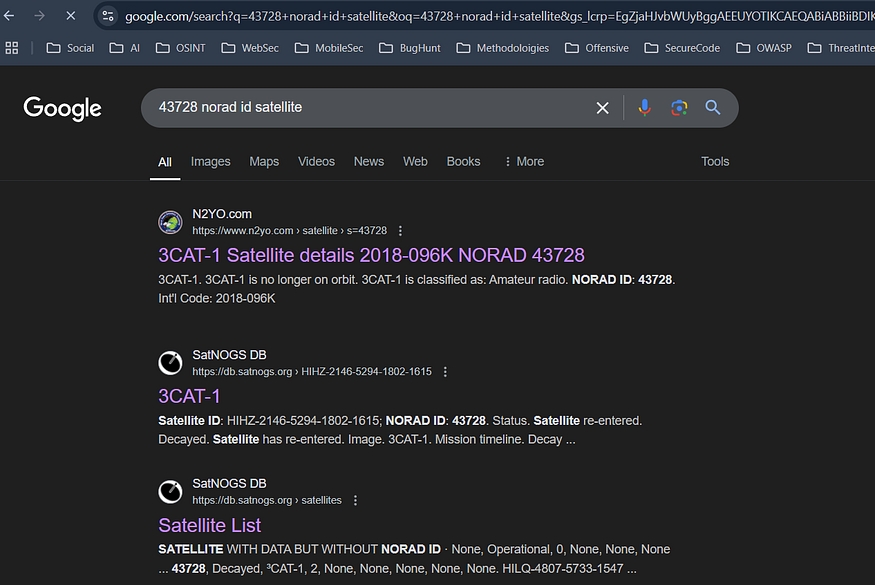Open the SatNOGS Satellite List link
This screenshot has width=875, height=585.
click(x=209, y=525)
